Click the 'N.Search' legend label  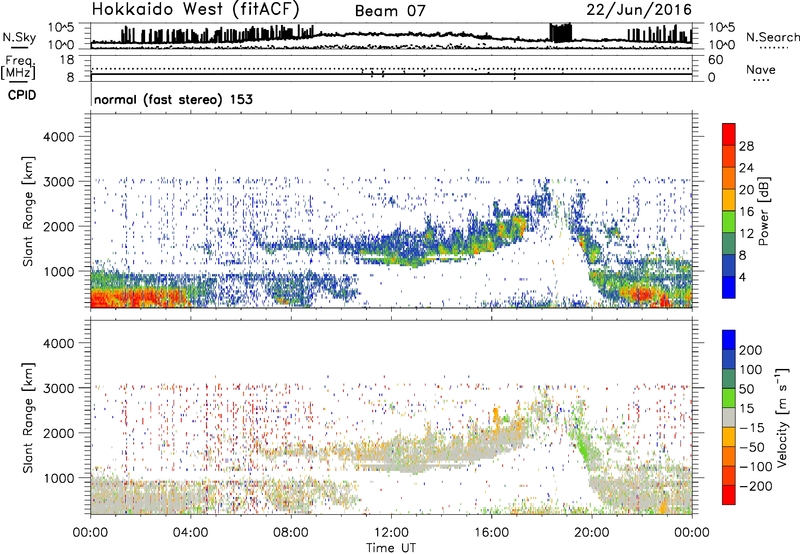tap(772, 37)
